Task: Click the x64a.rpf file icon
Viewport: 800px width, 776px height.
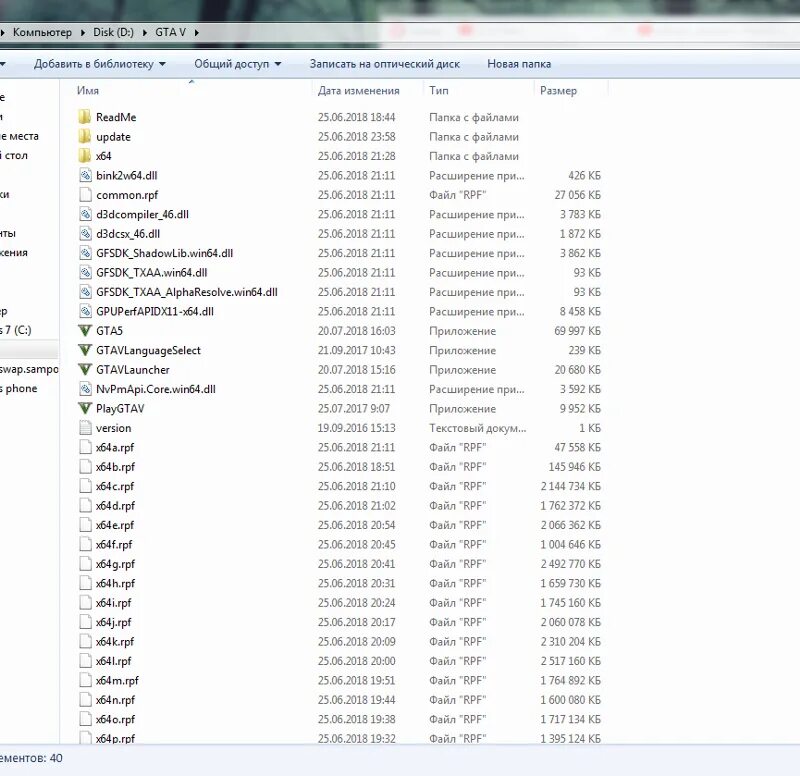Action: coord(85,447)
